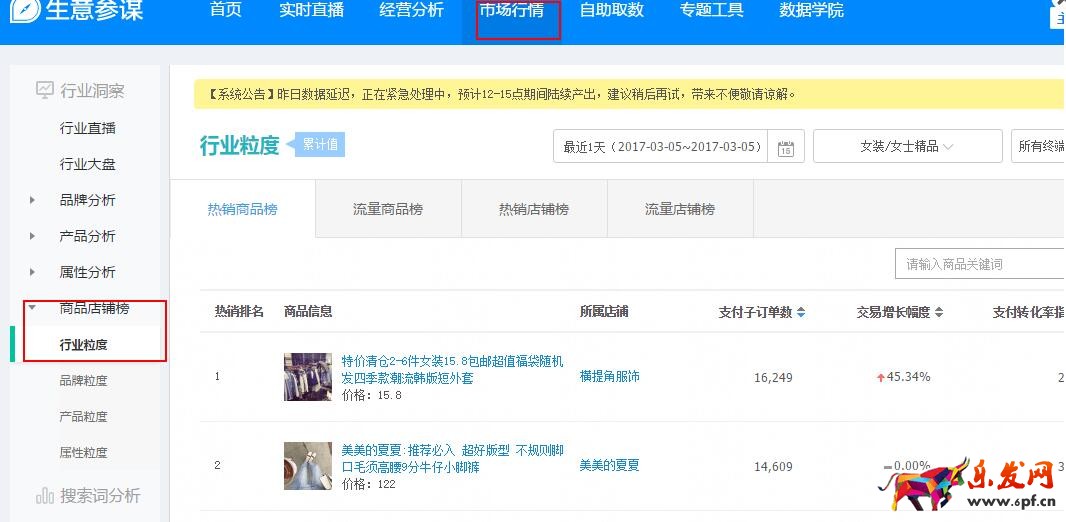Image resolution: width=1066 pixels, height=522 pixels.
Task: Collapse the 商品店铺榜 sidebar section
Action: pos(33,308)
